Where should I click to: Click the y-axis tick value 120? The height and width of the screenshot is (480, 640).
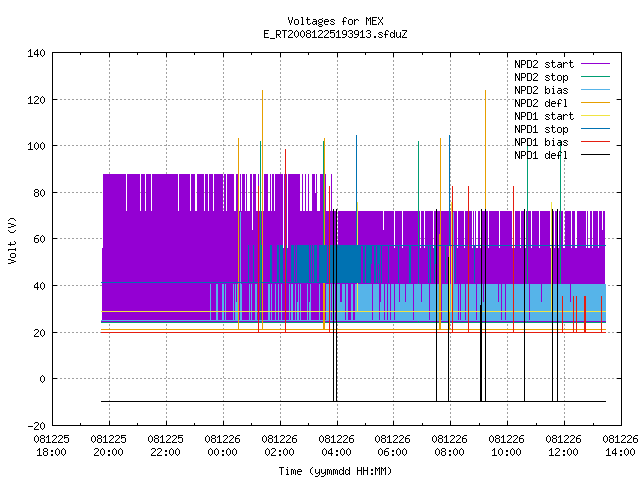36,100
